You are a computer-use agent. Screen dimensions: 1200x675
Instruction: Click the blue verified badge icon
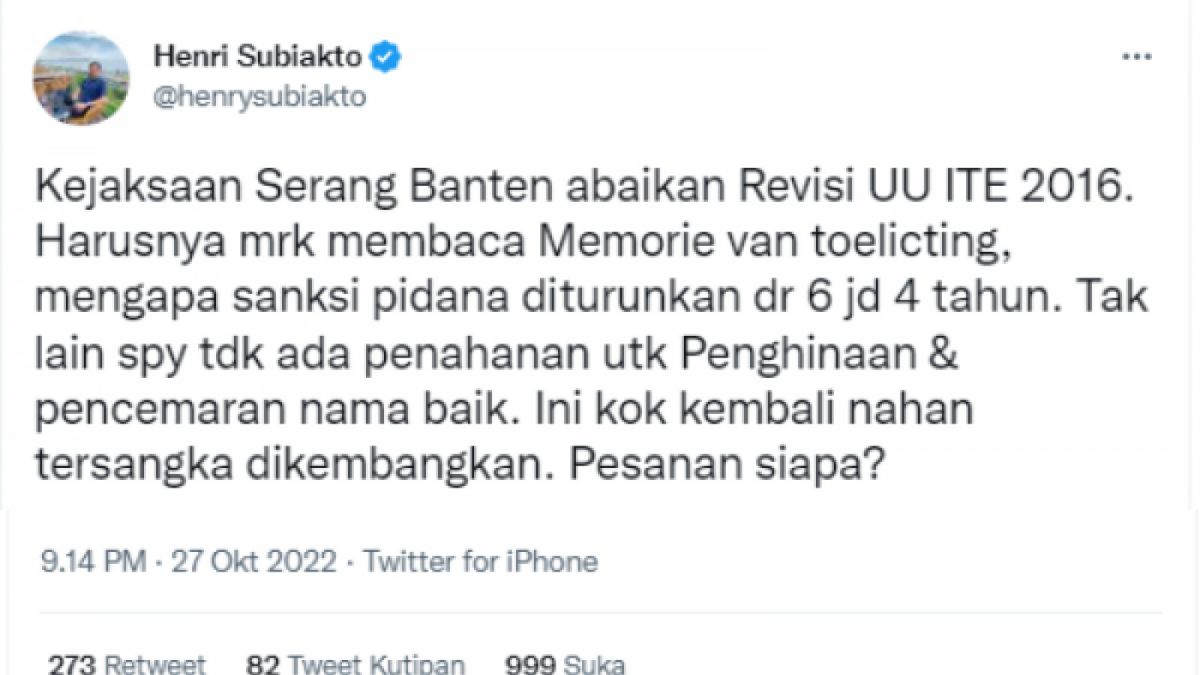pyautogui.click(x=386, y=58)
